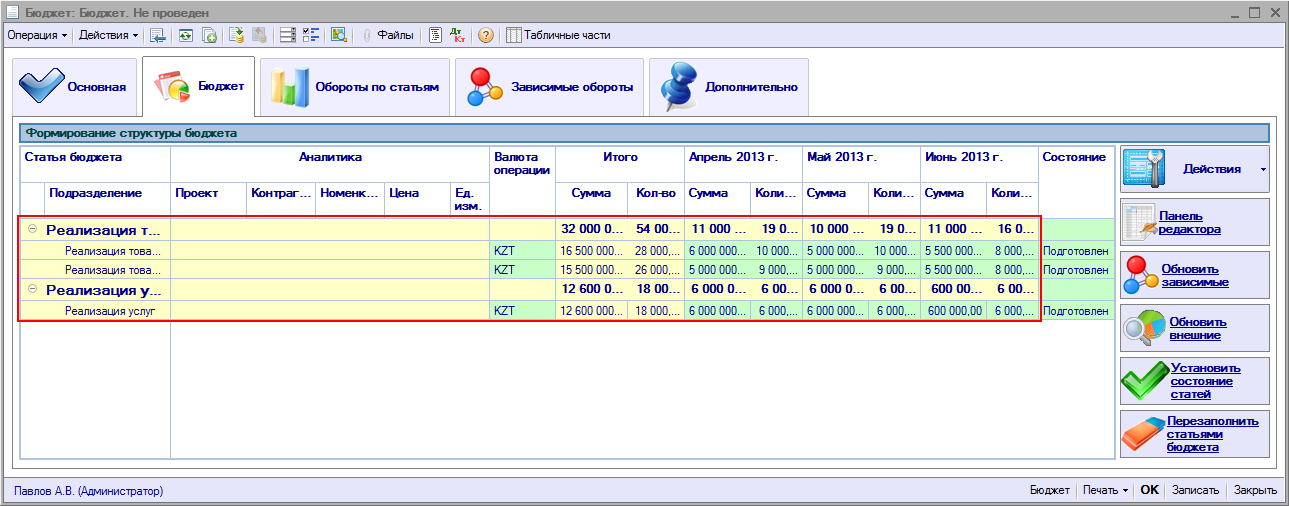Screen dimensions: 1289x506
Task: Collapse the Реализация т... budget group
Action: pyautogui.click(x=32, y=230)
